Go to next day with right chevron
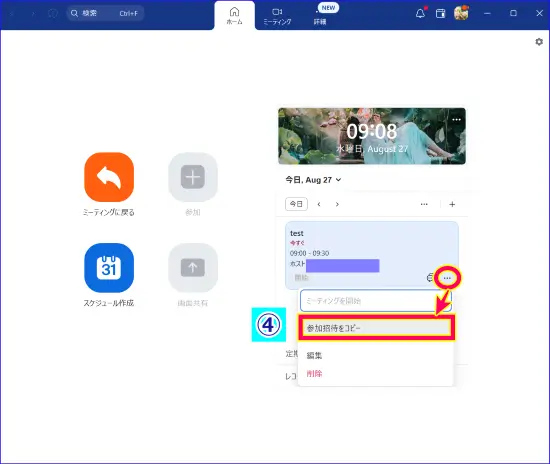 [337, 204]
